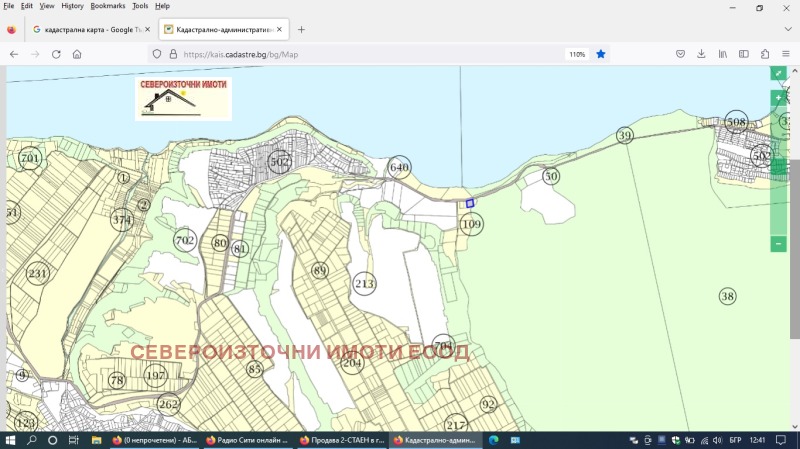Image resolution: width=800 pixels, height=449 pixels.
Task: Zoom out with the map minus button
Action: coord(778,244)
